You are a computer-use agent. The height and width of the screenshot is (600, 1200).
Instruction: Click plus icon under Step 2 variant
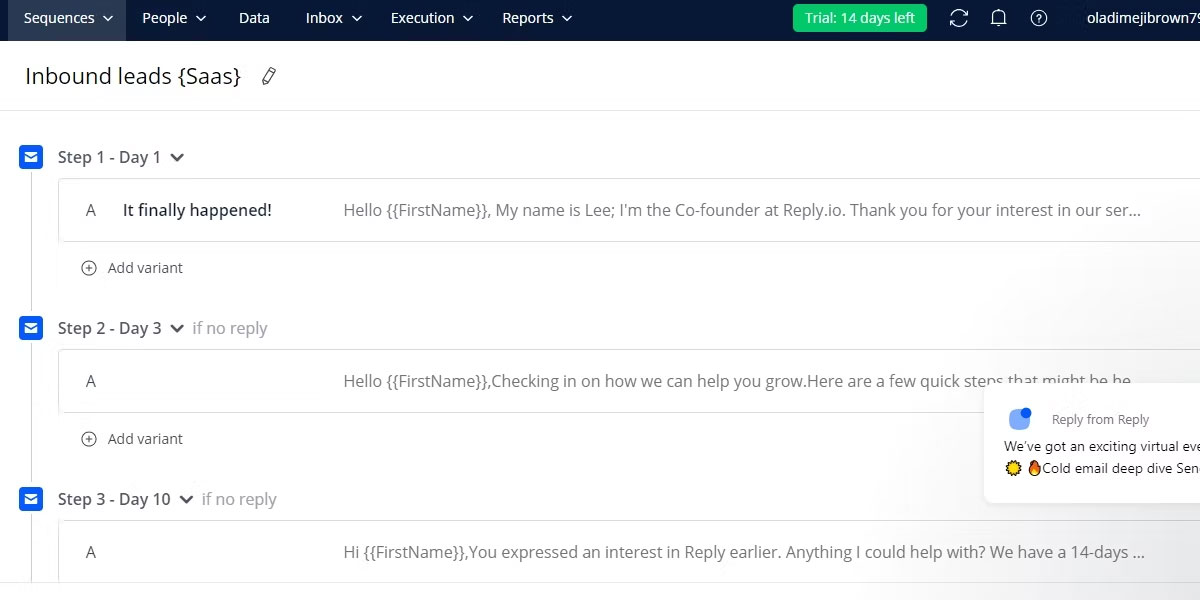coord(89,439)
